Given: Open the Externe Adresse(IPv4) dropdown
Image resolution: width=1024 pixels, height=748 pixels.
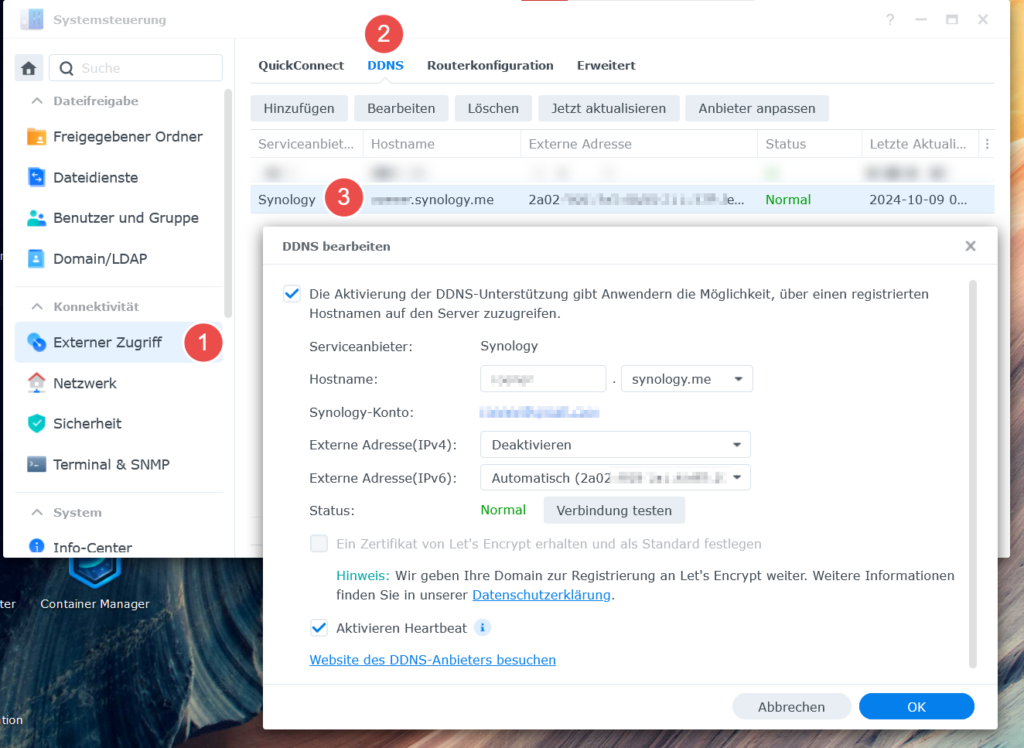Looking at the screenshot, I should 615,445.
